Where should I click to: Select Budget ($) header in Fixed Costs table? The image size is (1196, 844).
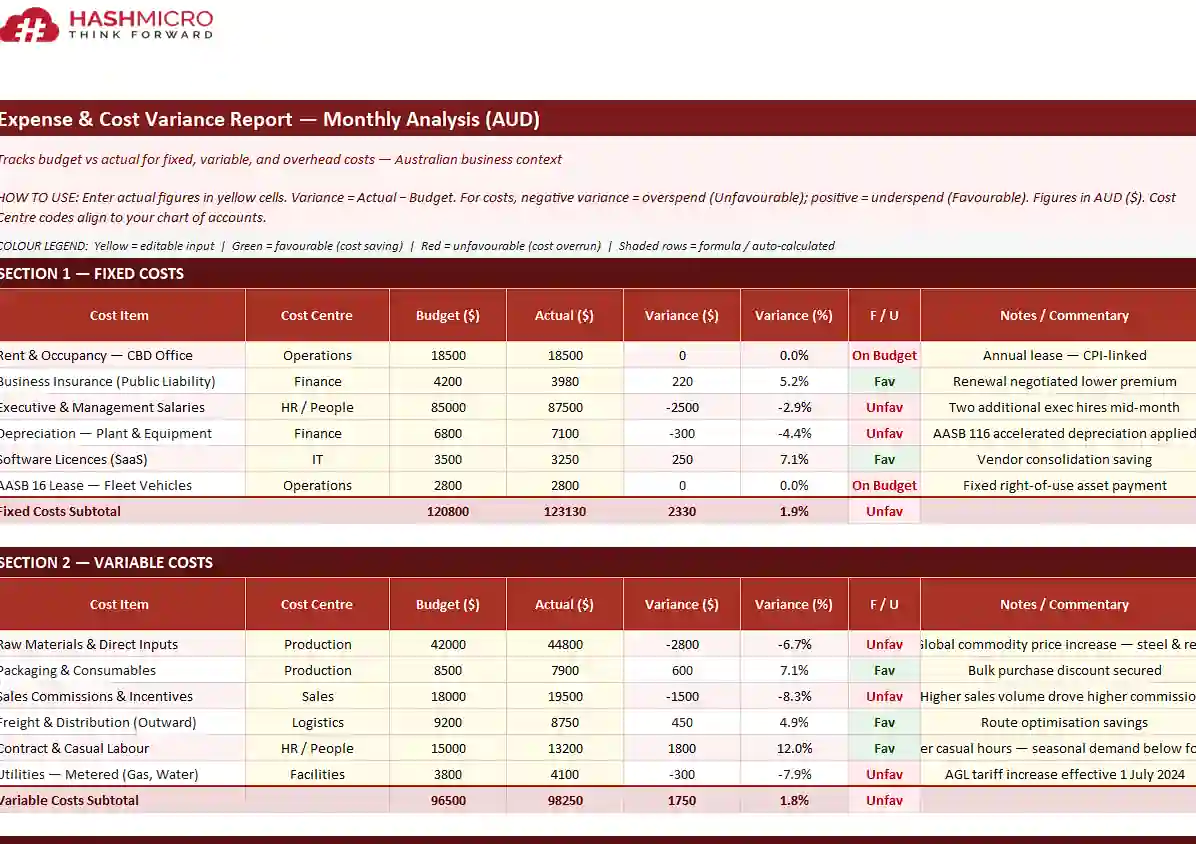point(447,315)
